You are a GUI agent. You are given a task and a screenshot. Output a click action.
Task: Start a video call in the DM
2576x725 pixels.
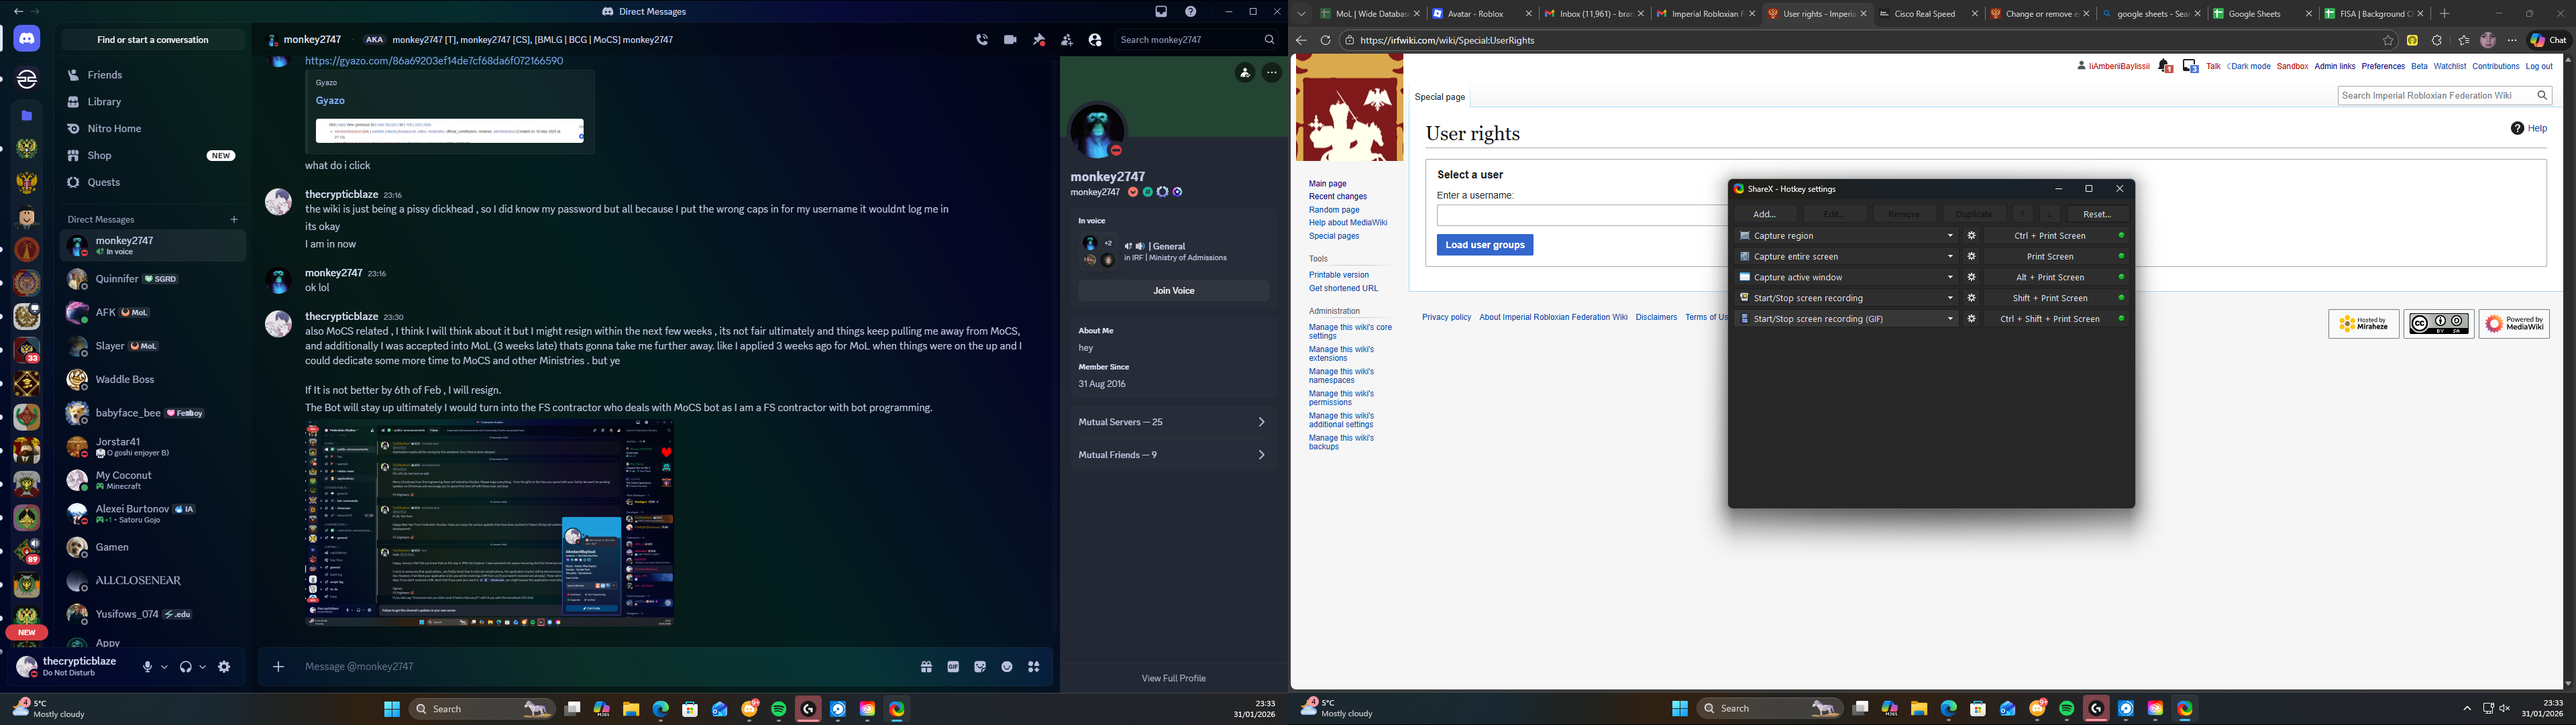click(1010, 40)
